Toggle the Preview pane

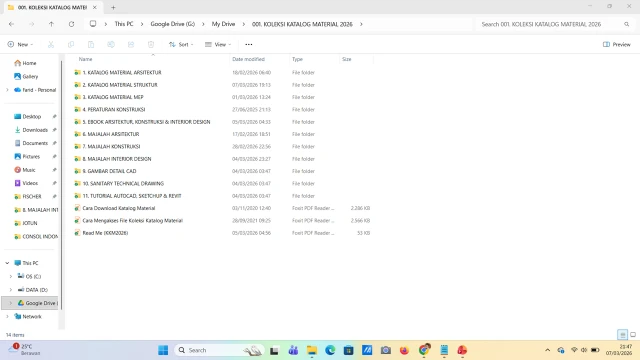(617, 44)
